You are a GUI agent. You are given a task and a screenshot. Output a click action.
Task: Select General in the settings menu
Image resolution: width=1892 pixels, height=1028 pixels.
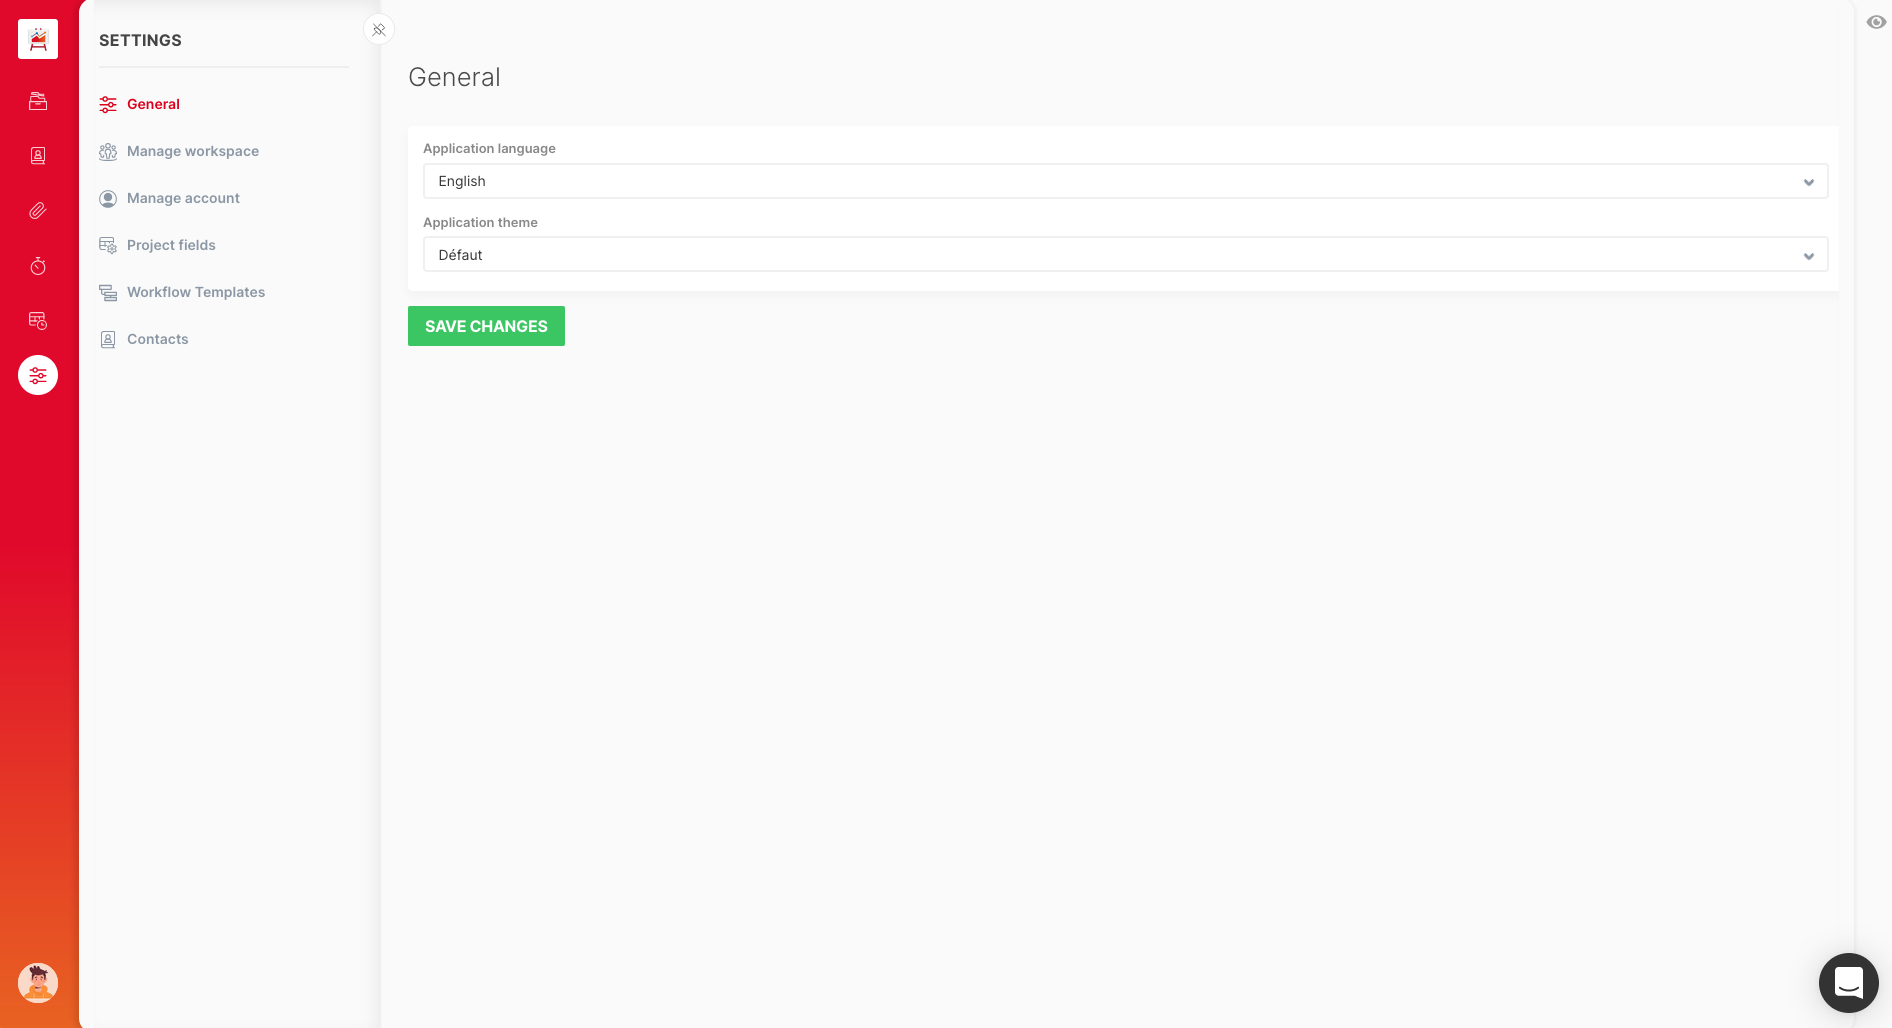[x=153, y=104]
